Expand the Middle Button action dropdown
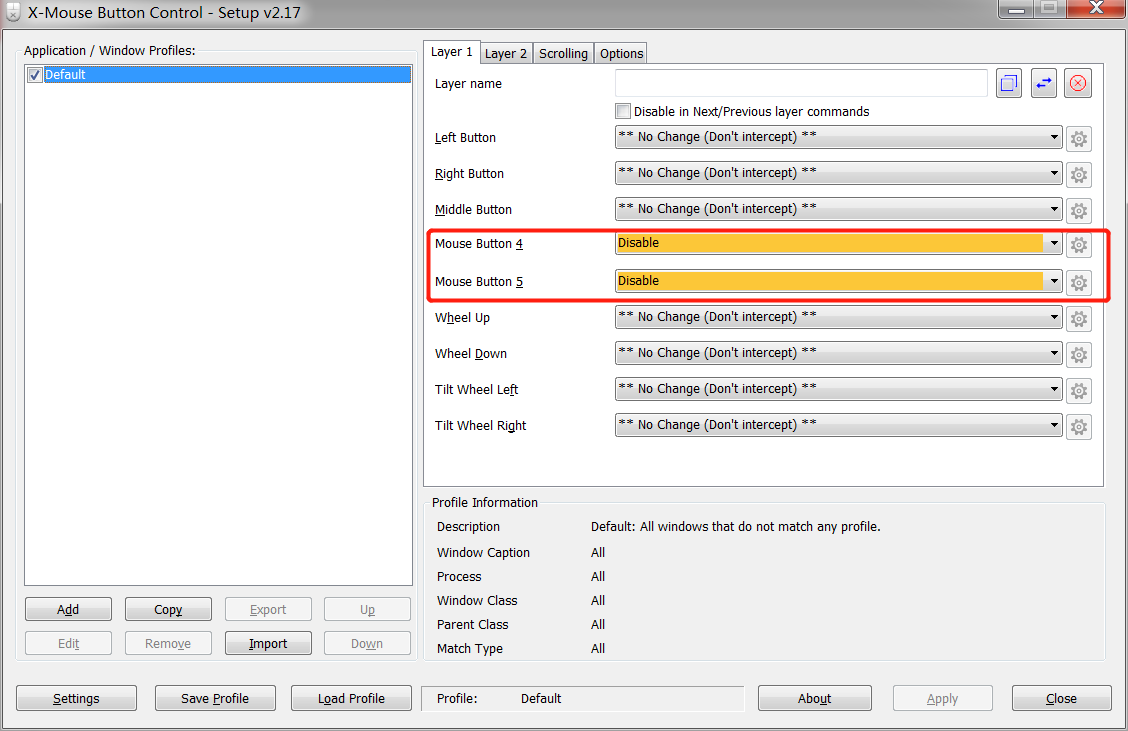Screen dimensions: 1128x731 tap(839, 209)
